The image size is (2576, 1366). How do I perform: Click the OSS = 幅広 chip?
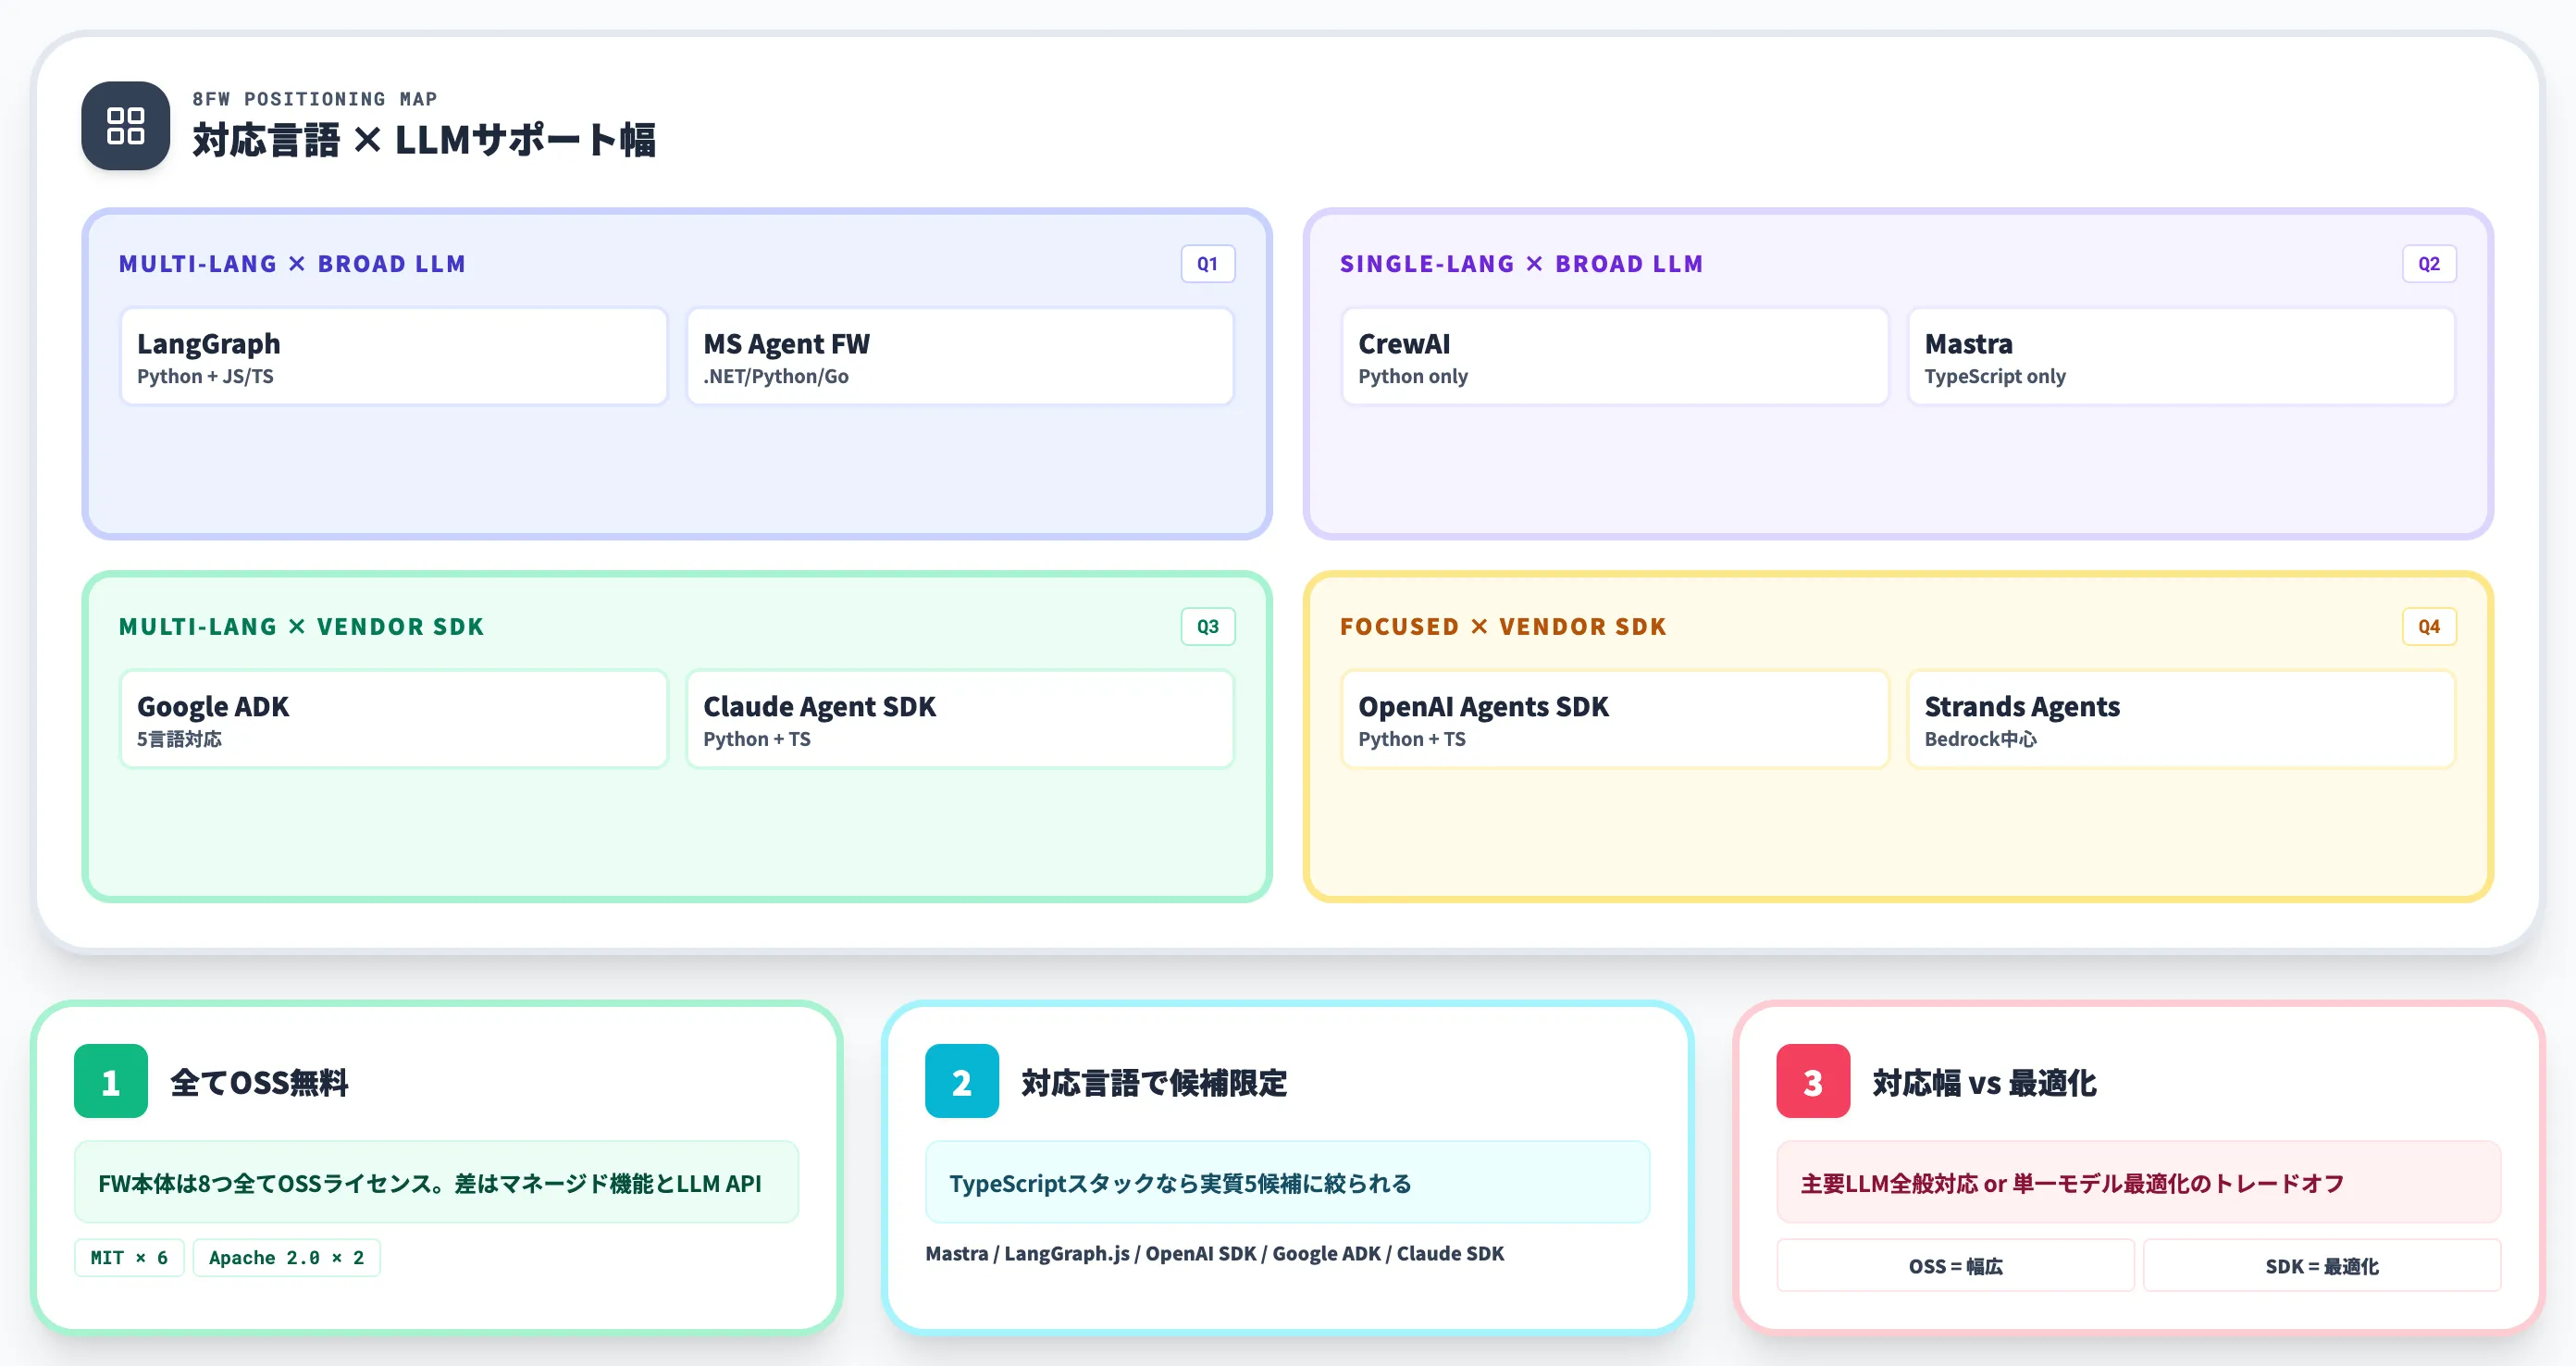(1956, 1266)
